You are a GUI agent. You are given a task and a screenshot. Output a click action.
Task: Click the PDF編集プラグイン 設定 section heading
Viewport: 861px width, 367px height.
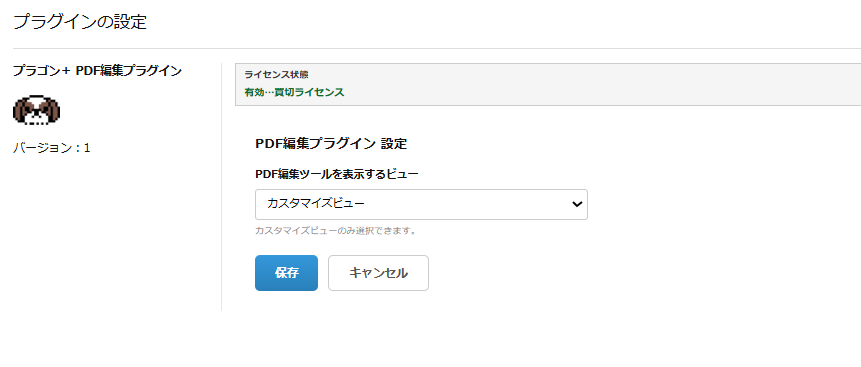331,144
